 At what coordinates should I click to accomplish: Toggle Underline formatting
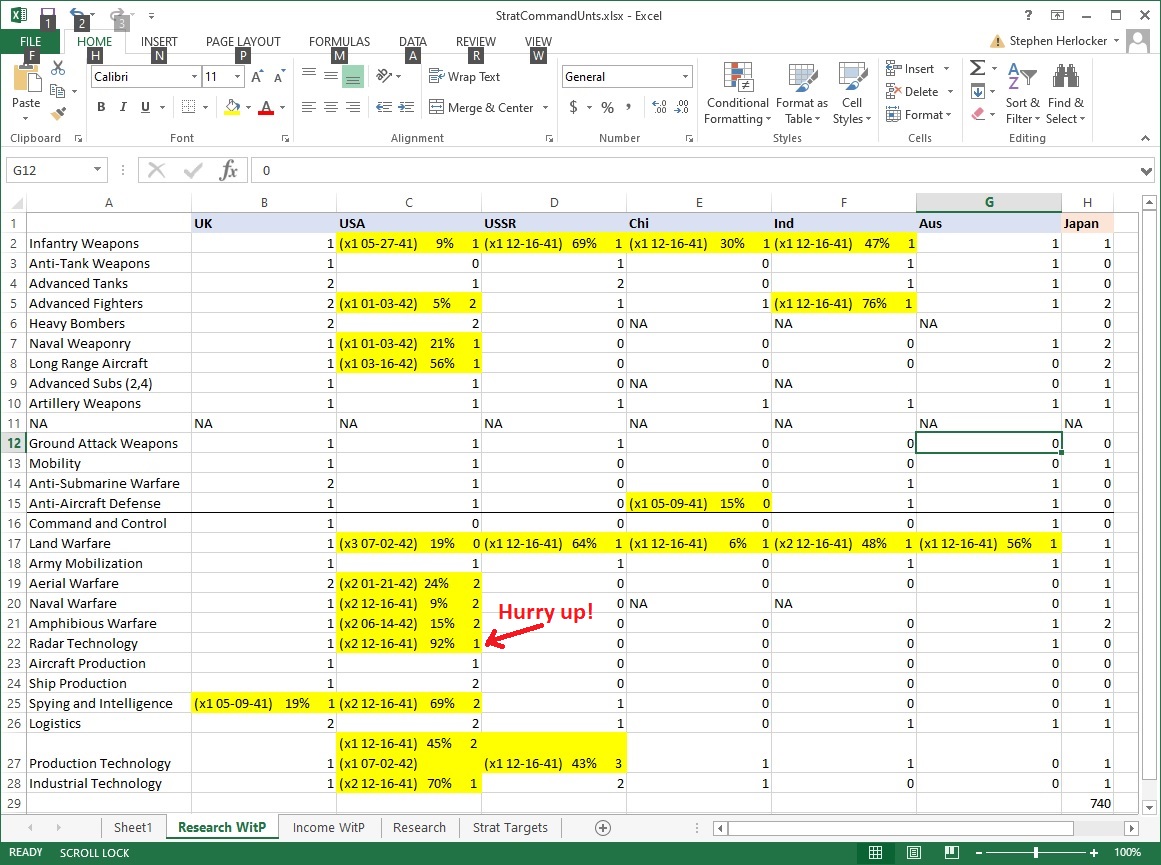point(145,107)
